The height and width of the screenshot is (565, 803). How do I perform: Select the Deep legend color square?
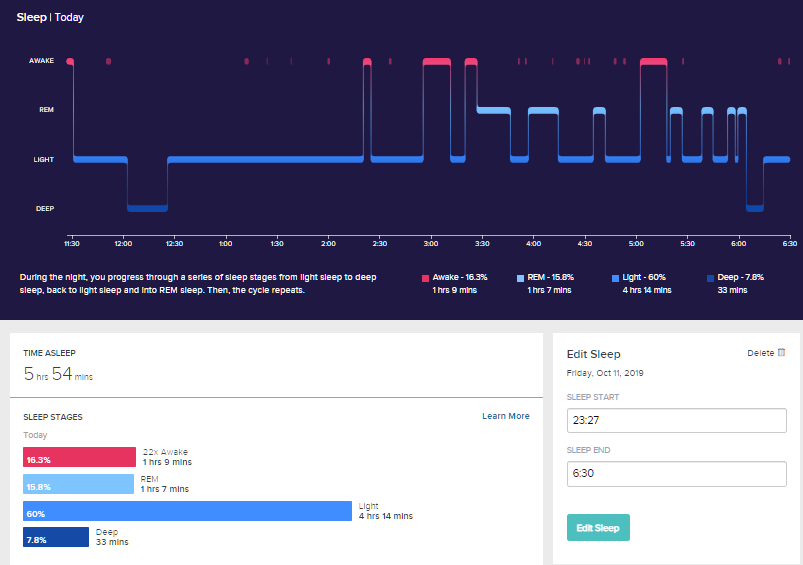(709, 277)
